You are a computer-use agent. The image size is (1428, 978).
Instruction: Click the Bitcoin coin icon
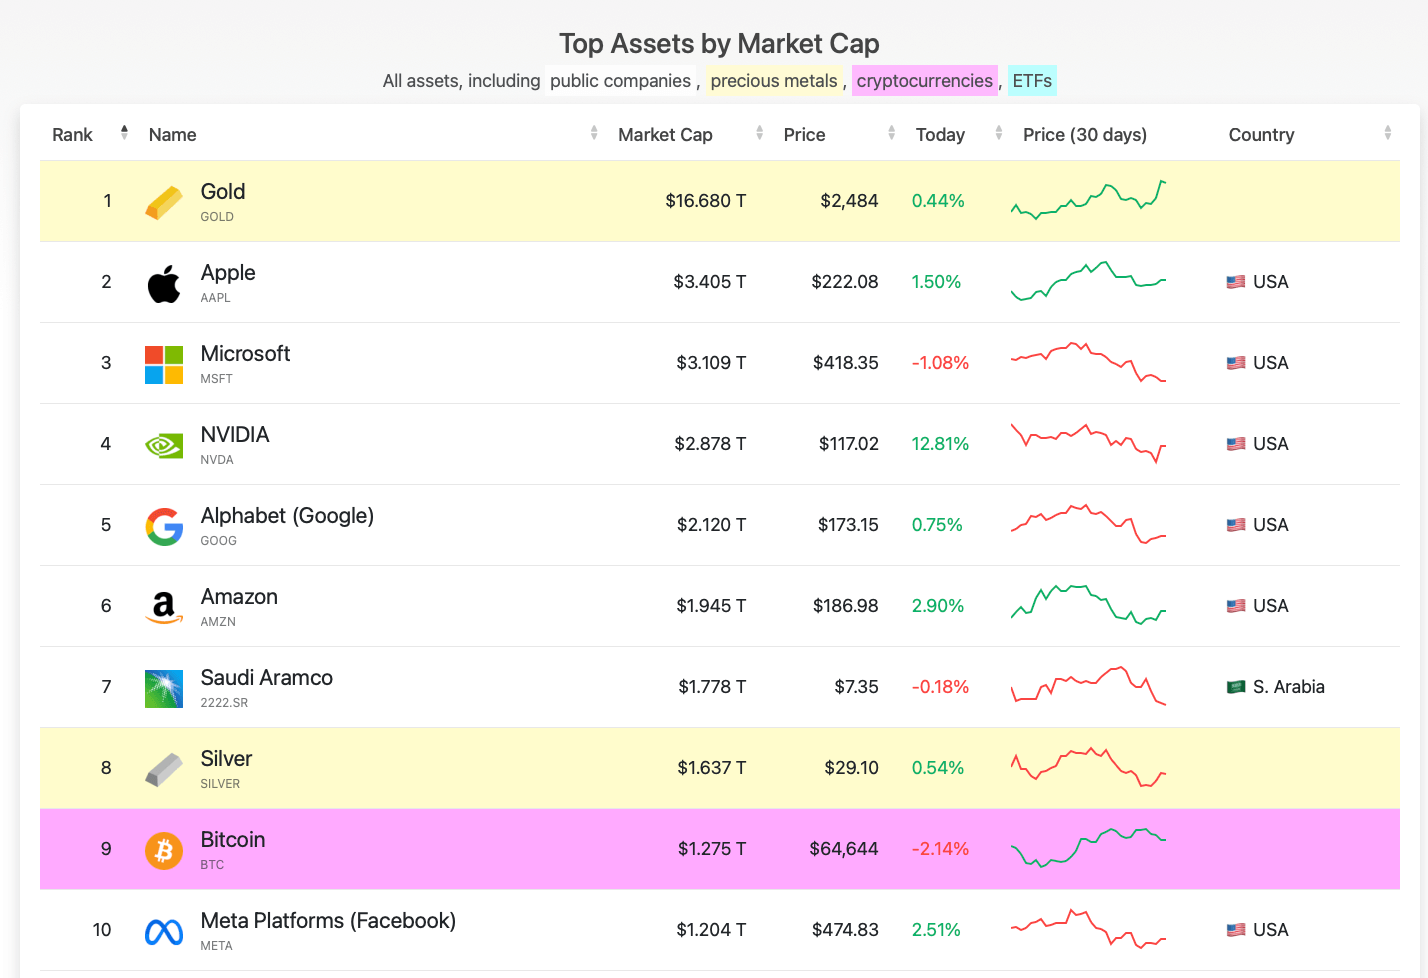click(x=164, y=850)
